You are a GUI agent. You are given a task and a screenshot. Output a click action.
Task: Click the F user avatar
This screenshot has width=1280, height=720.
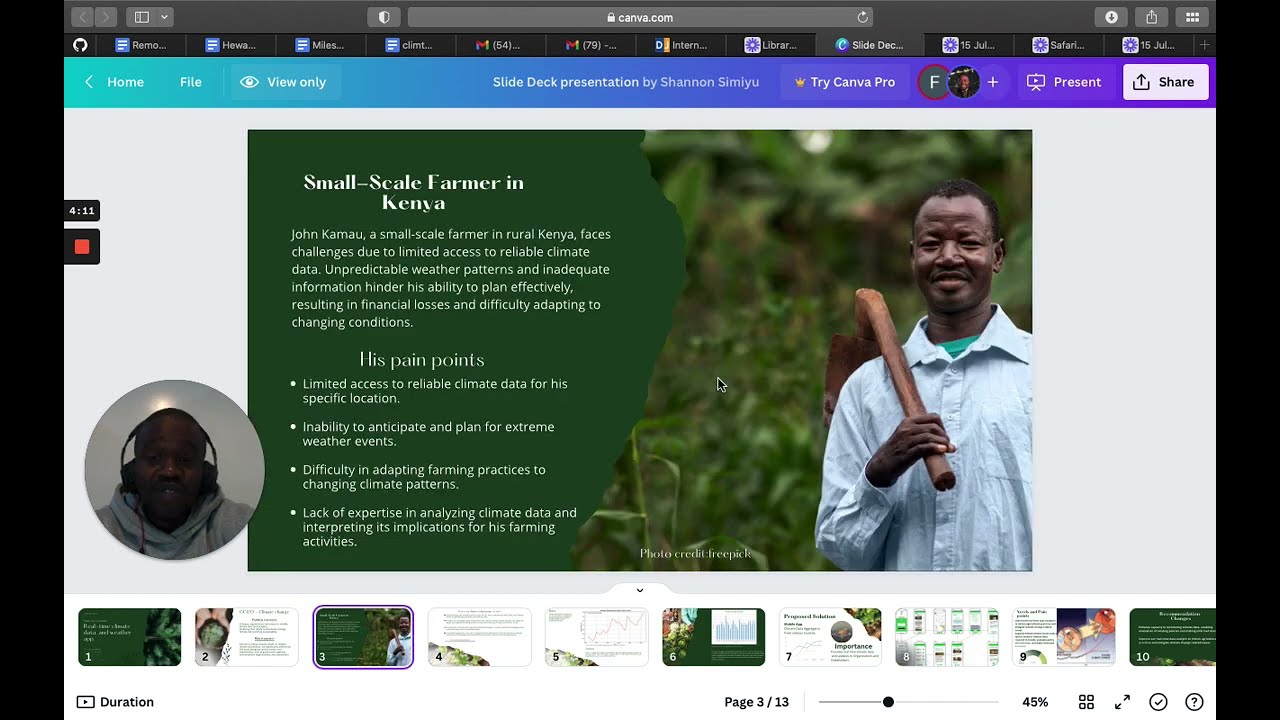(x=934, y=82)
